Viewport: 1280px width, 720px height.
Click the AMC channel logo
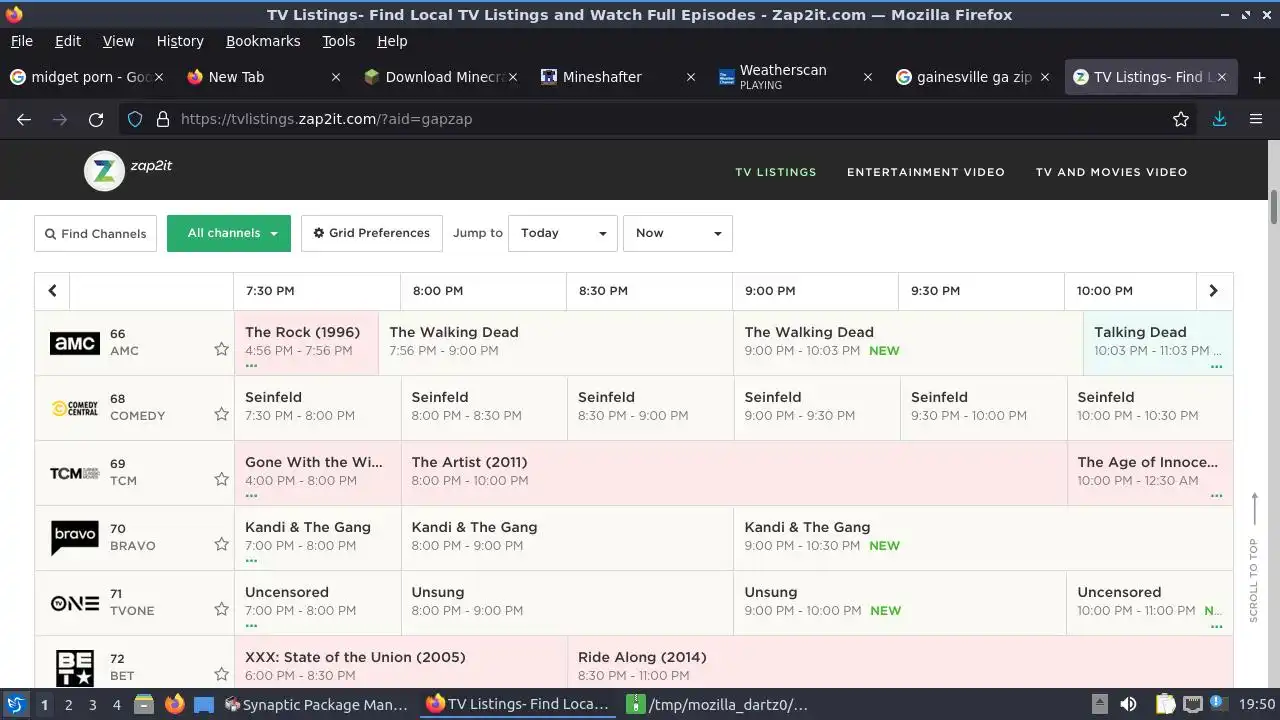tap(75, 343)
